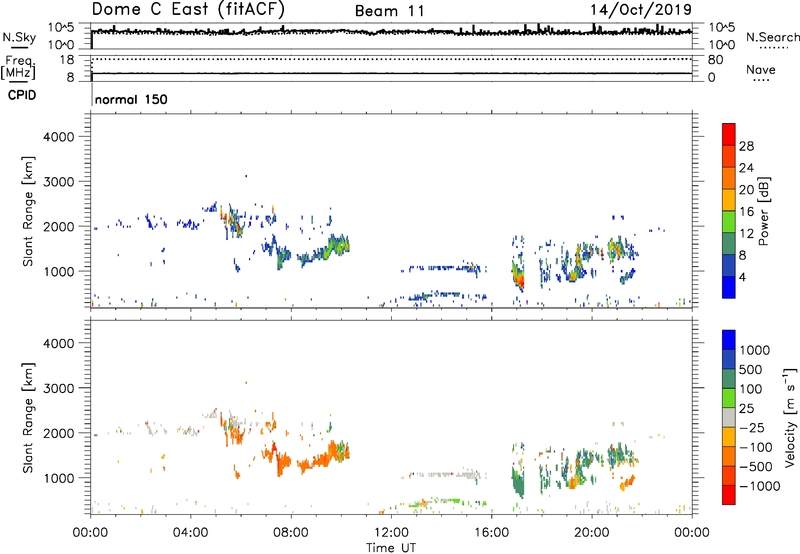Image resolution: width=800 pixels, height=554 pixels.
Task: Pick the dark teal 8–12 dB Power colorbar segment
Action: coord(729,243)
